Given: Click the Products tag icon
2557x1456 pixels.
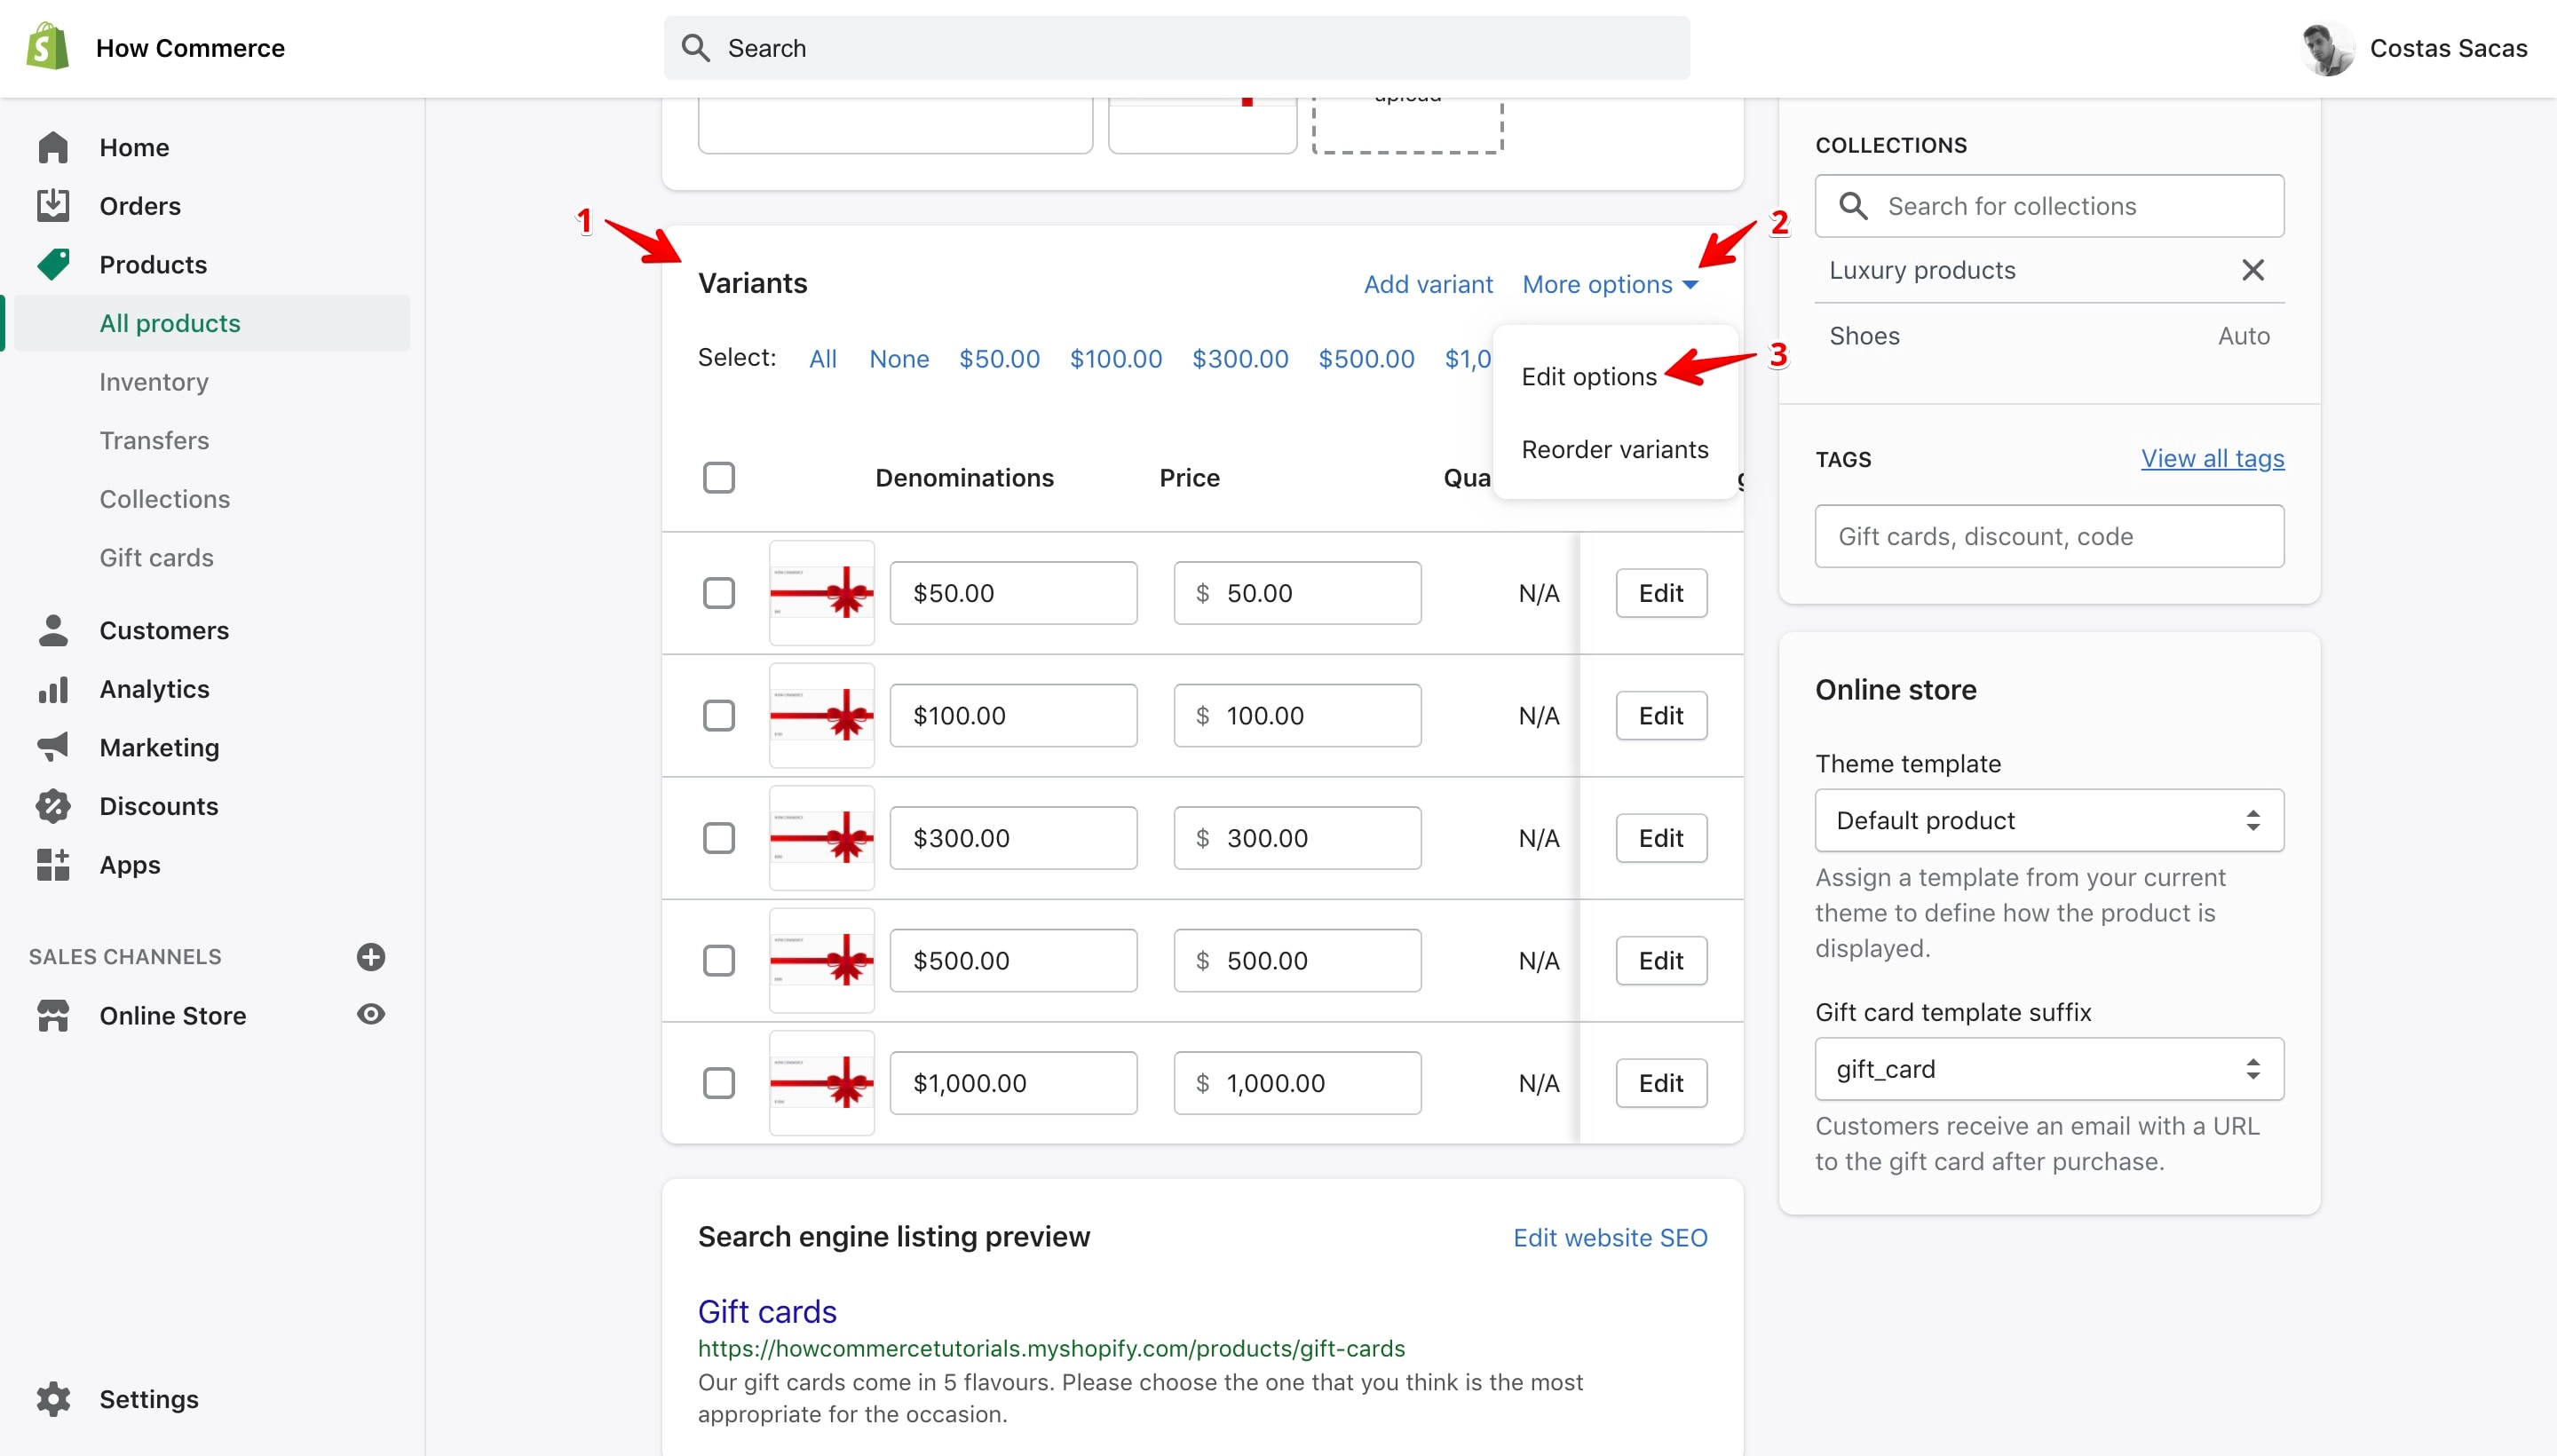Looking at the screenshot, I should 53,264.
